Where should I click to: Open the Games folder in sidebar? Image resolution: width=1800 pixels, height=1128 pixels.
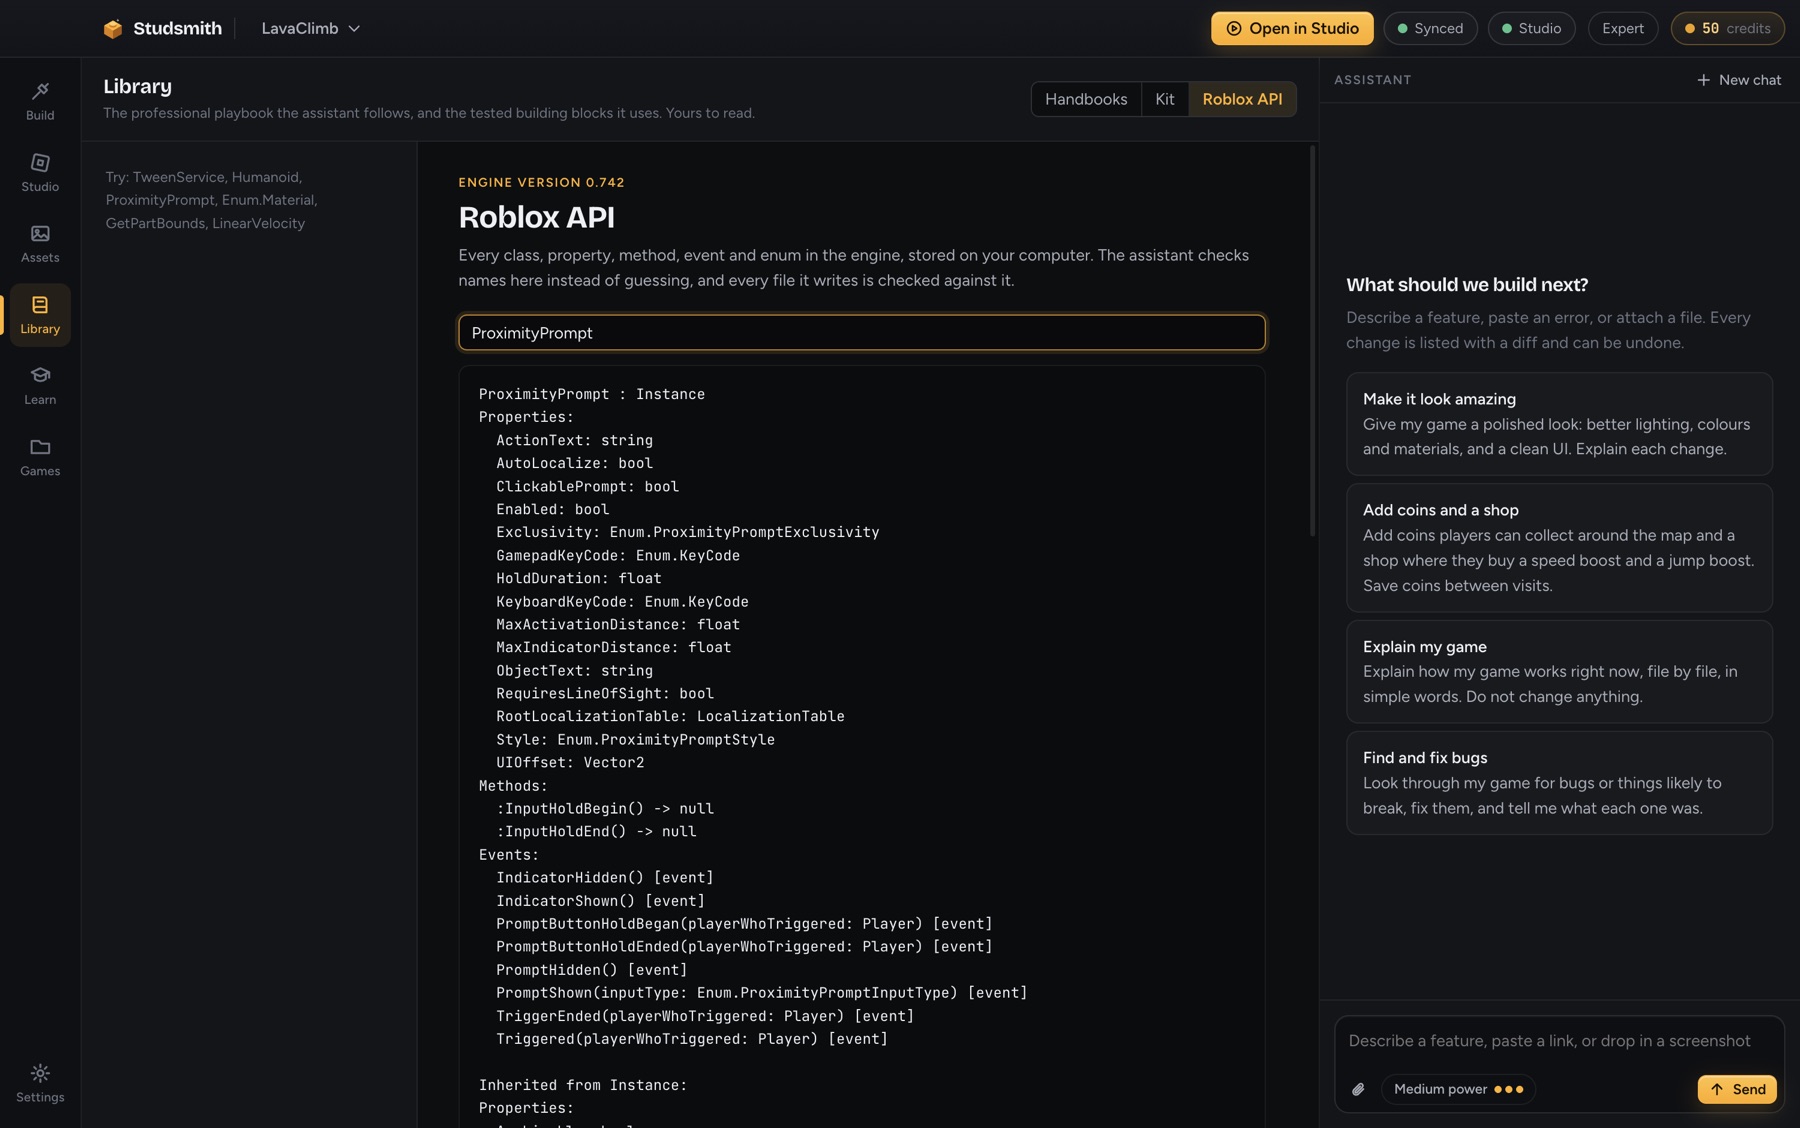click(x=40, y=457)
